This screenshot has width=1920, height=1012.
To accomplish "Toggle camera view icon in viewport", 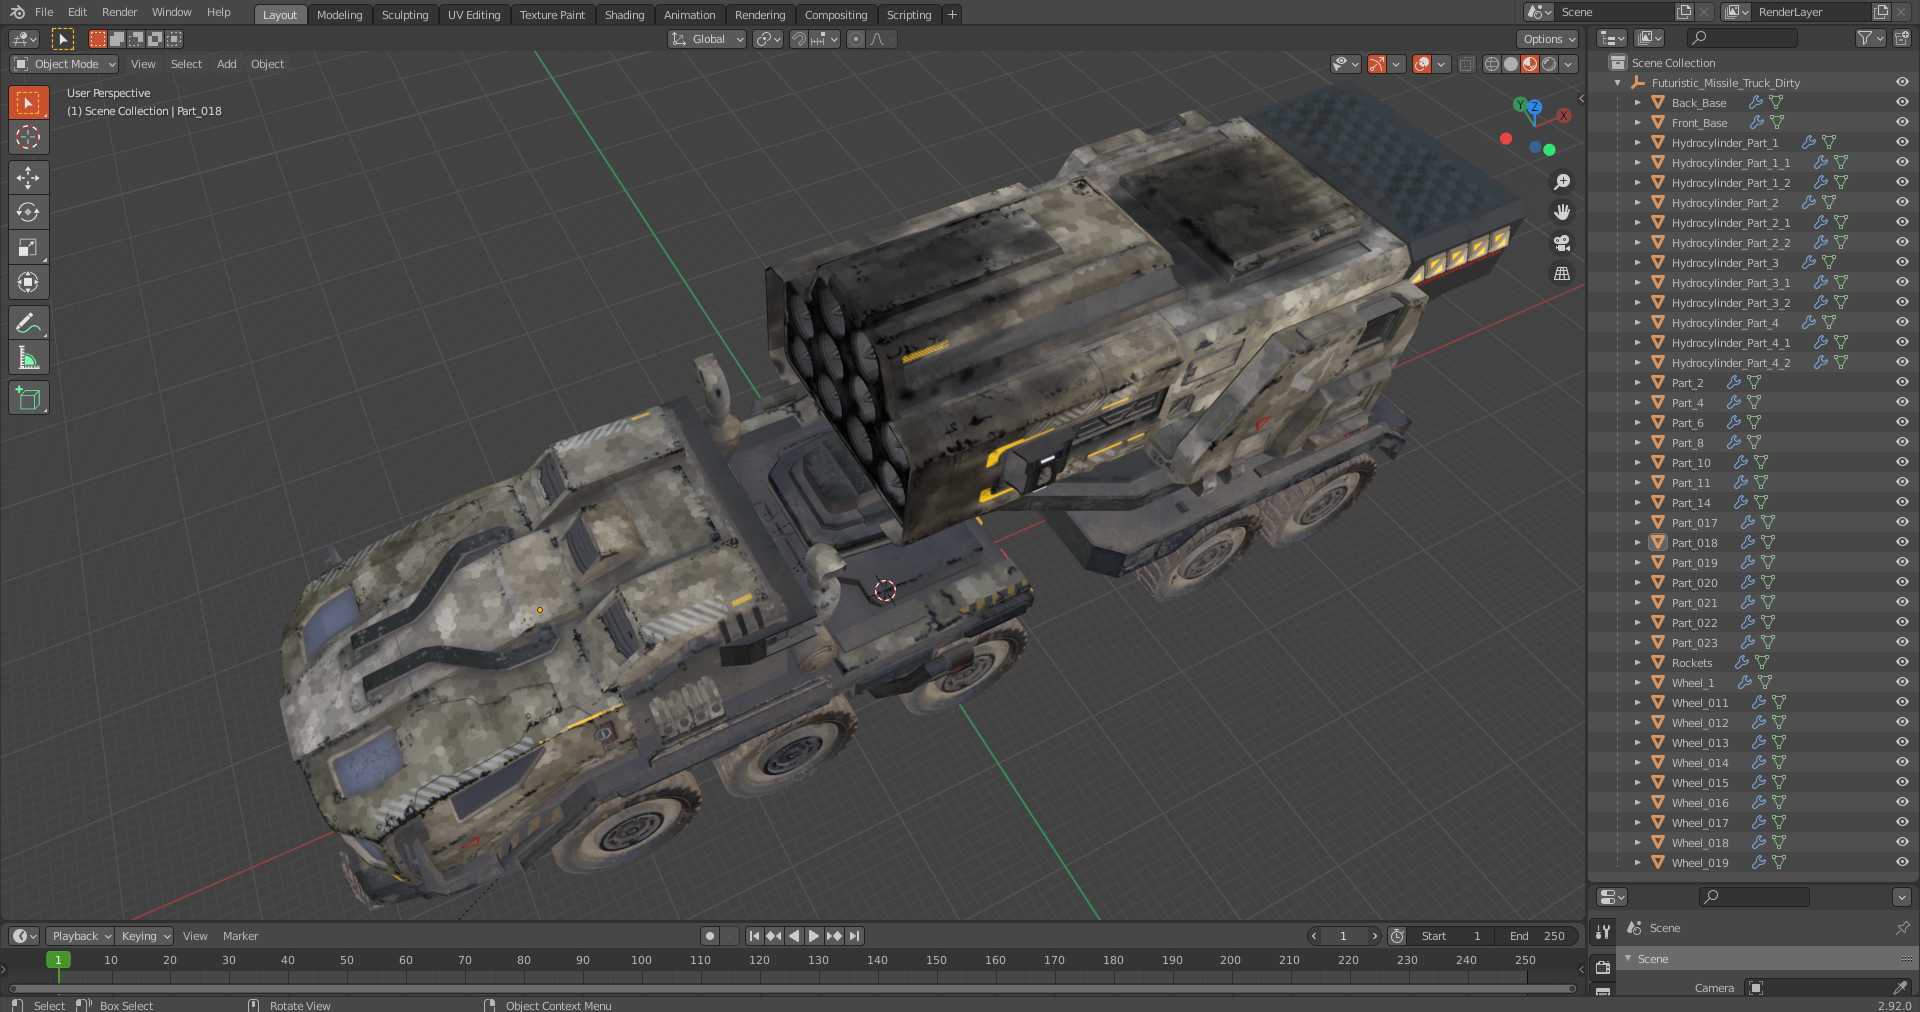I will click(1562, 243).
